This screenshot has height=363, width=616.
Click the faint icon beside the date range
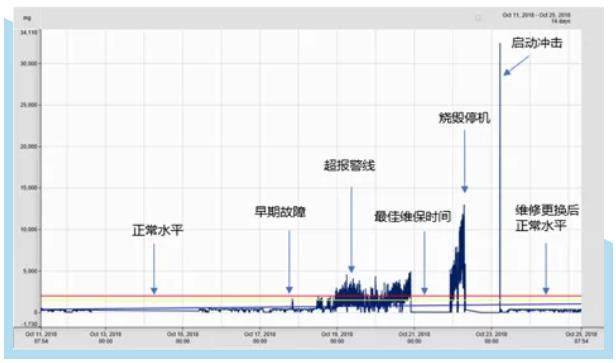point(478,18)
